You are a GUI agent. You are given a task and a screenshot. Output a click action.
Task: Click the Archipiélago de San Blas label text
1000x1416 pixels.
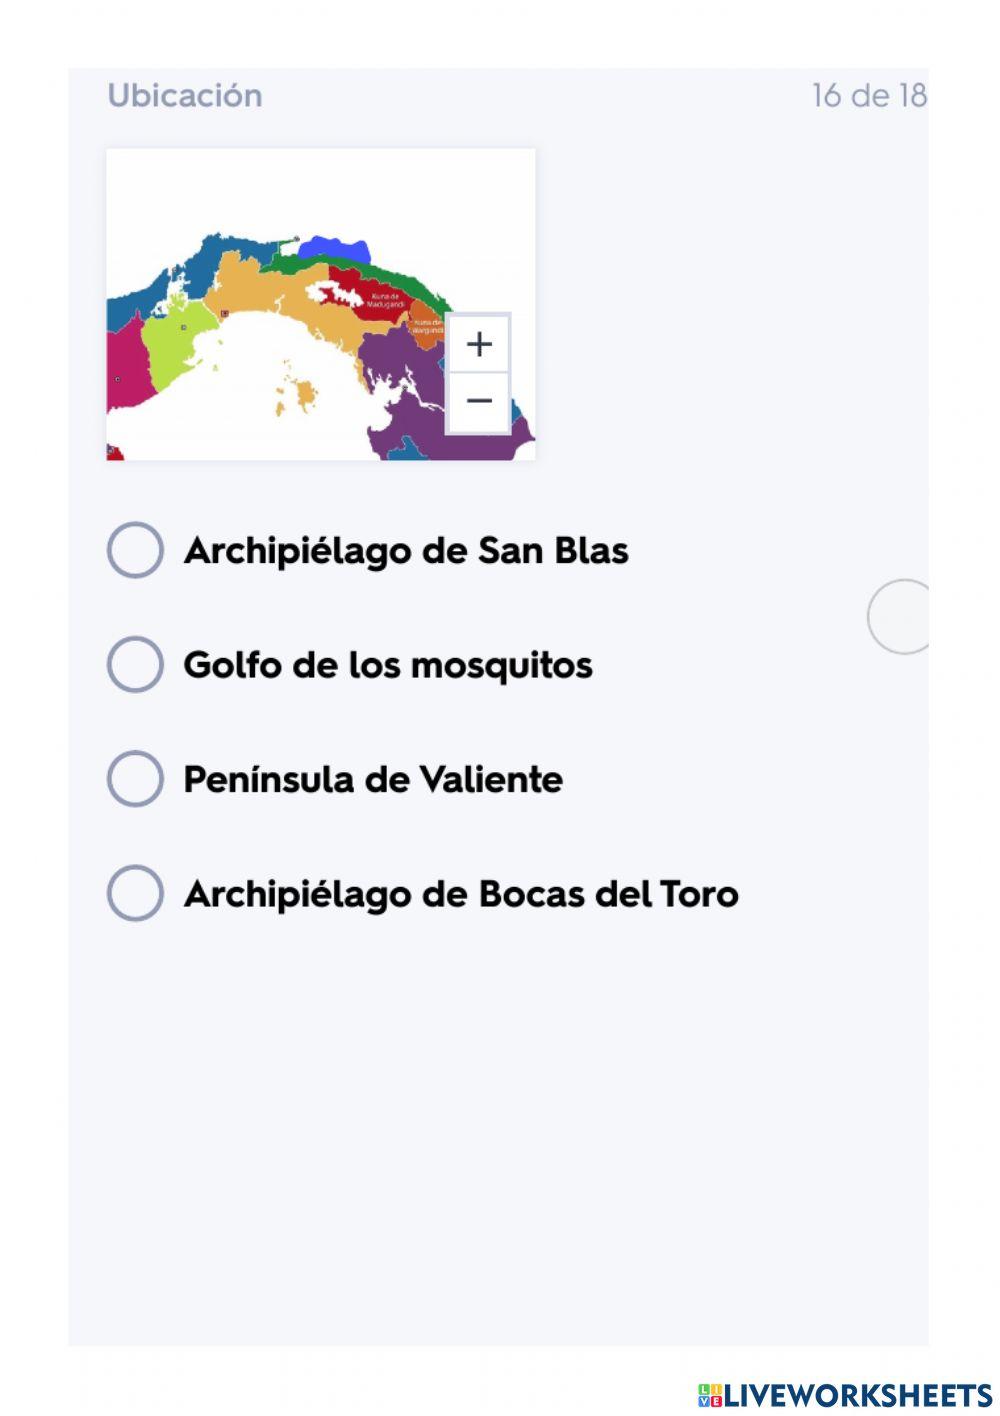pyautogui.click(x=406, y=551)
